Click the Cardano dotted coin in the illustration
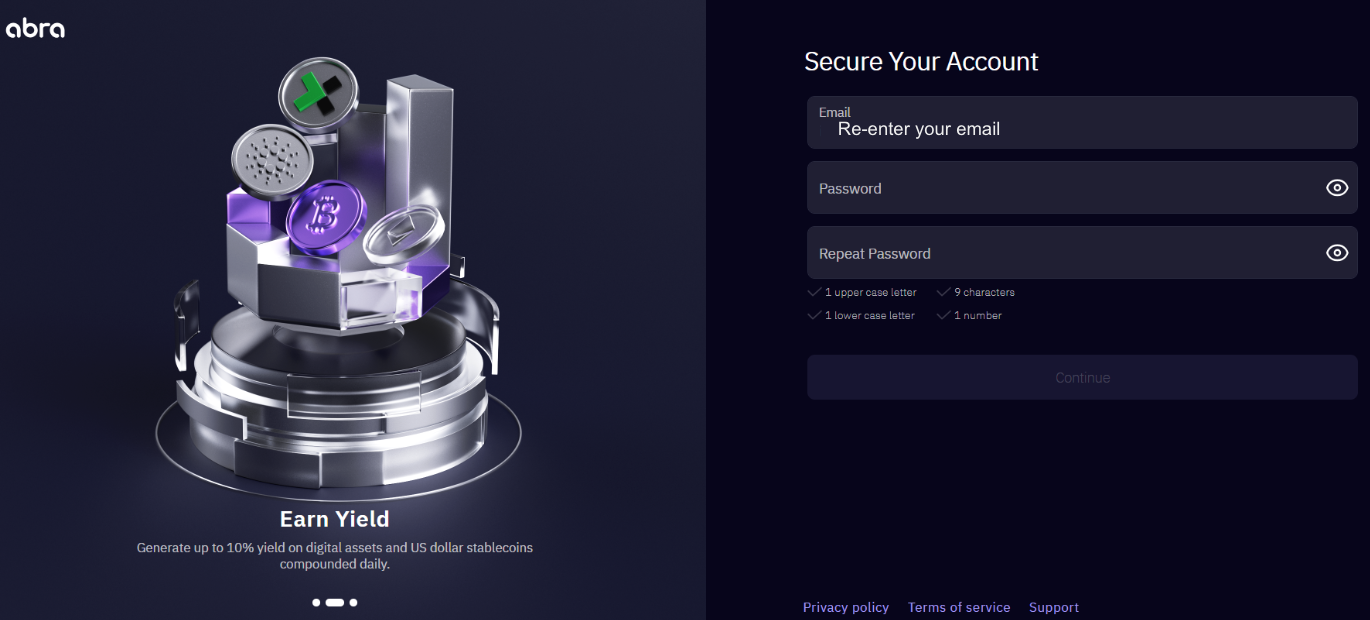This screenshot has width=1370, height=620. point(267,162)
